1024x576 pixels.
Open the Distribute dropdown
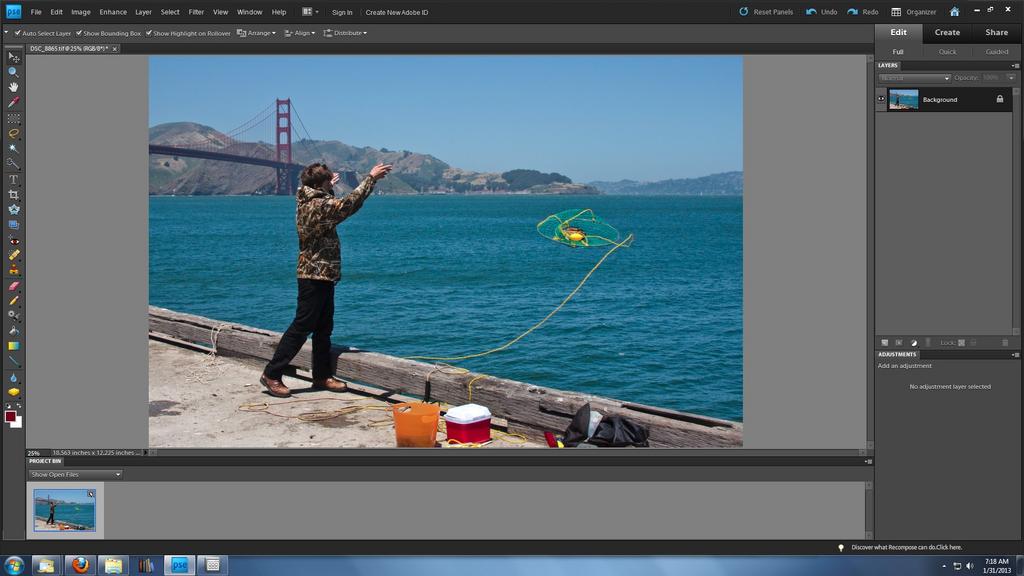click(x=345, y=33)
